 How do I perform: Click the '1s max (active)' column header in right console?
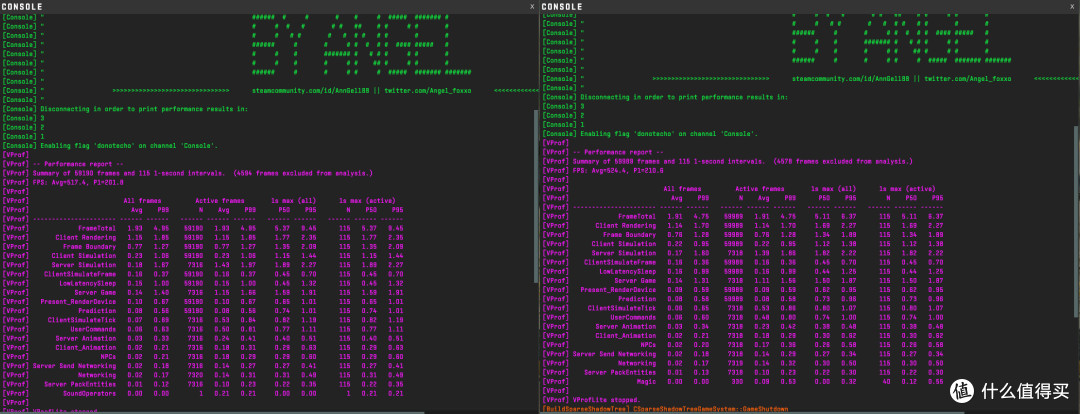coord(907,188)
